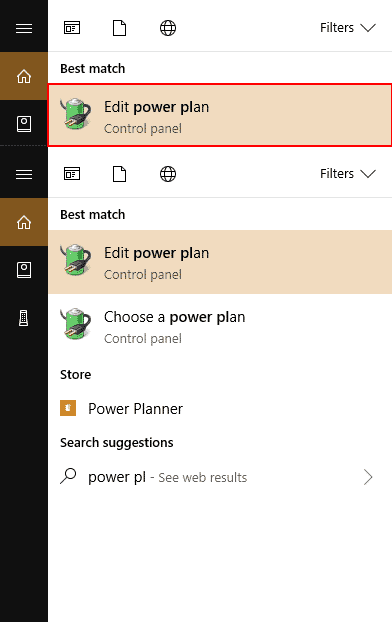Expand the Filters dropdown in the lower panel
The image size is (392, 622).
348,174
